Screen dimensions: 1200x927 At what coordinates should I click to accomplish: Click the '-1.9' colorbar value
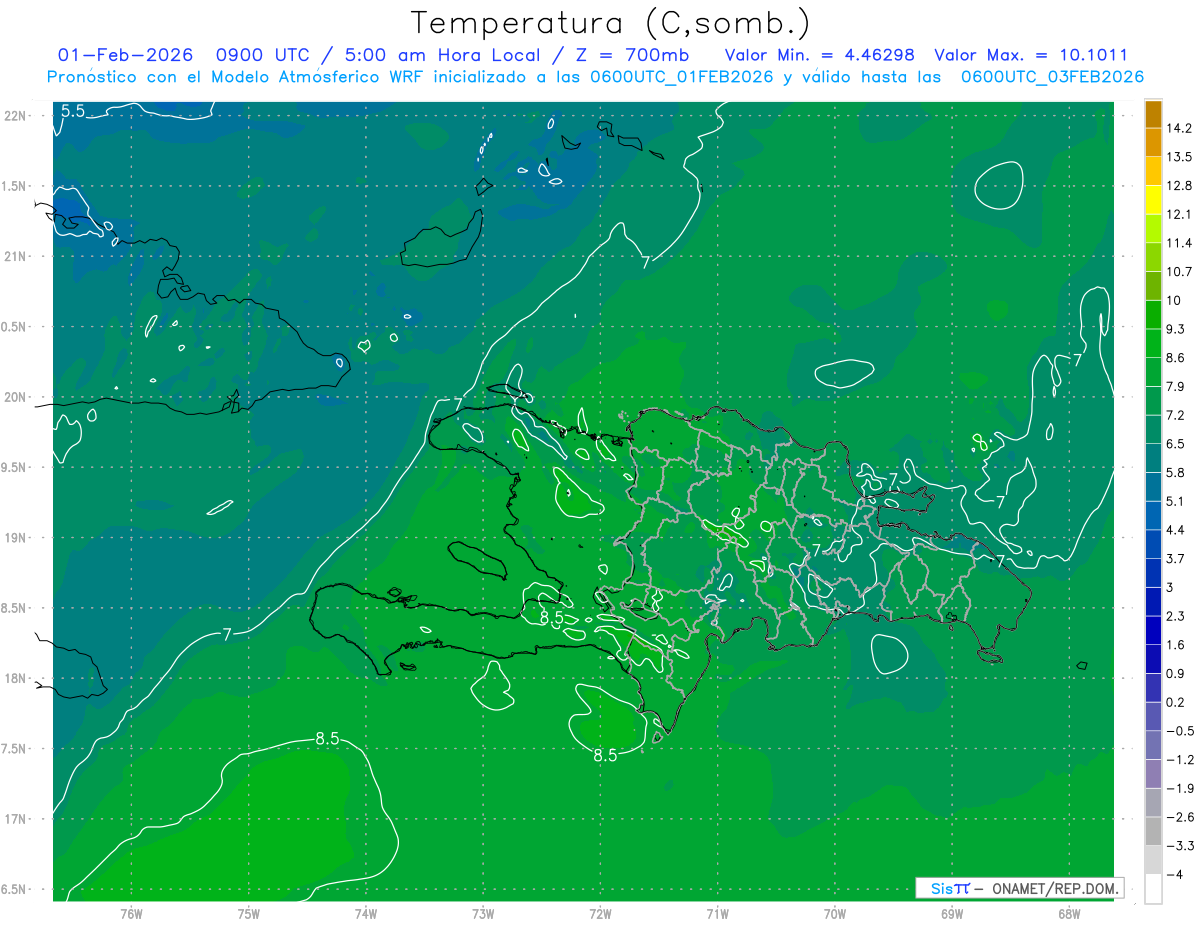coord(1180,788)
